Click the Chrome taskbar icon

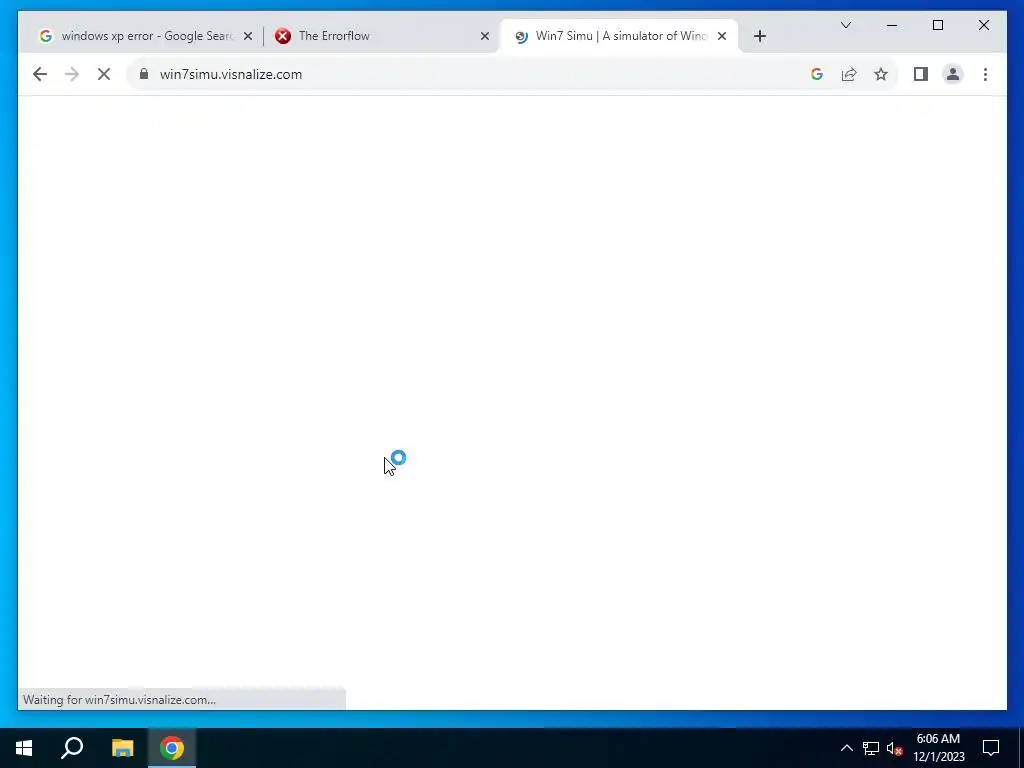point(172,748)
